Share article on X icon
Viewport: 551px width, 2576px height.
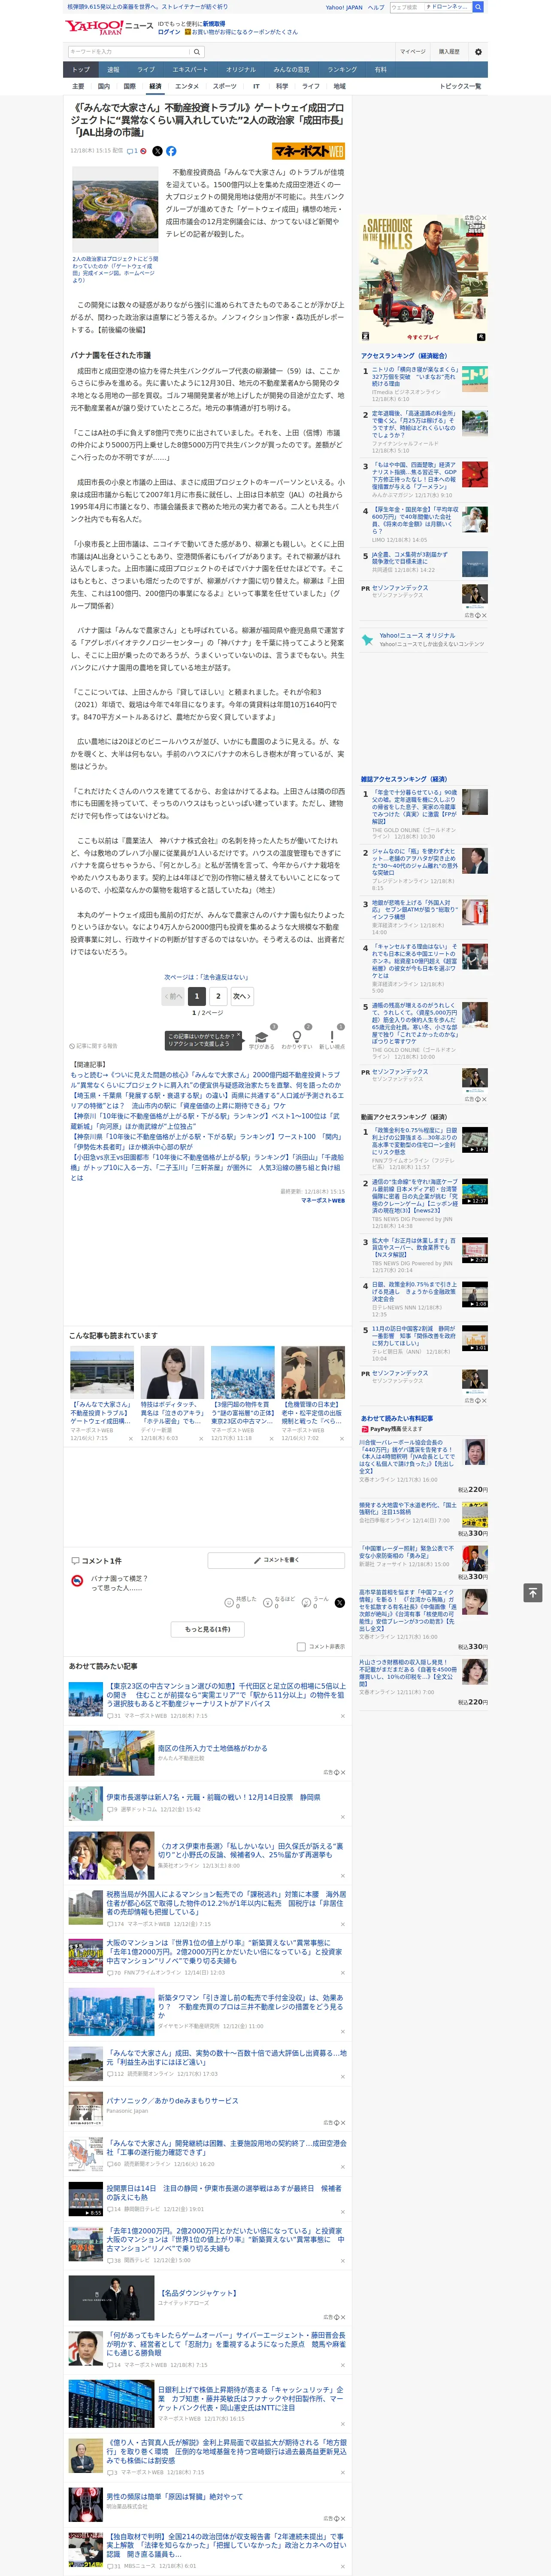pos(157,151)
